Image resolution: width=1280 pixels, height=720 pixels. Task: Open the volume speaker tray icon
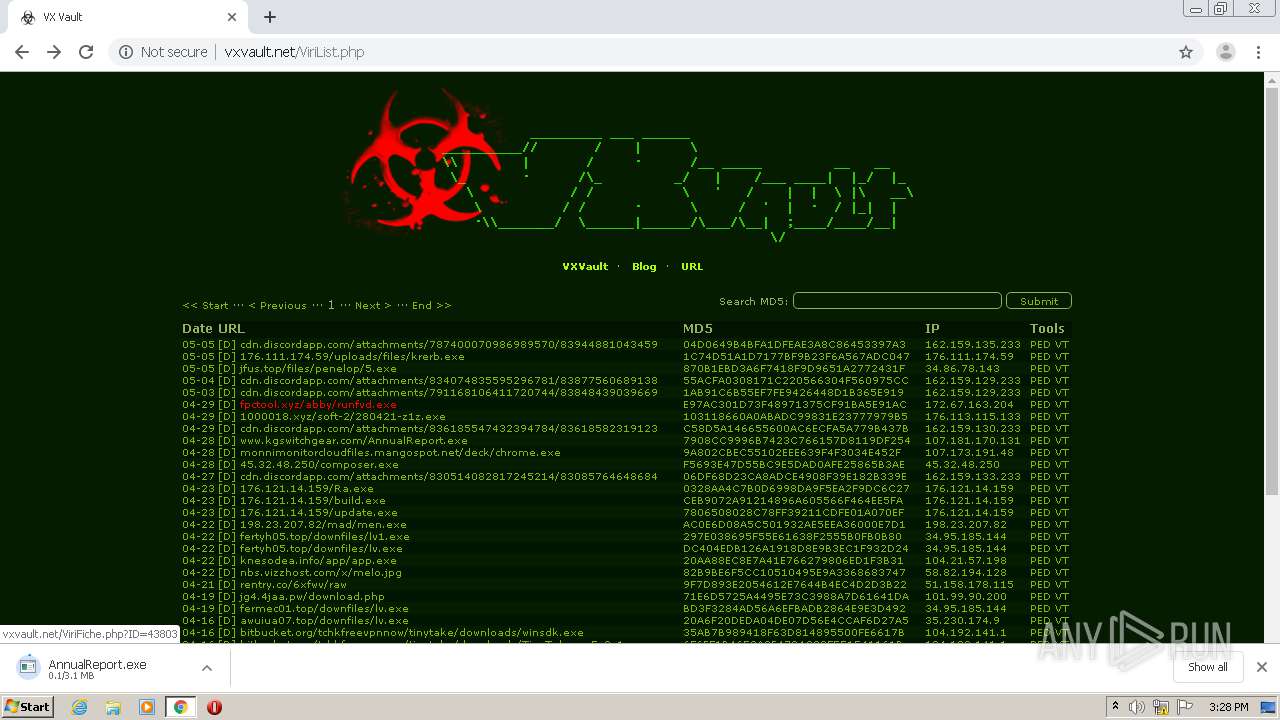(1138, 707)
